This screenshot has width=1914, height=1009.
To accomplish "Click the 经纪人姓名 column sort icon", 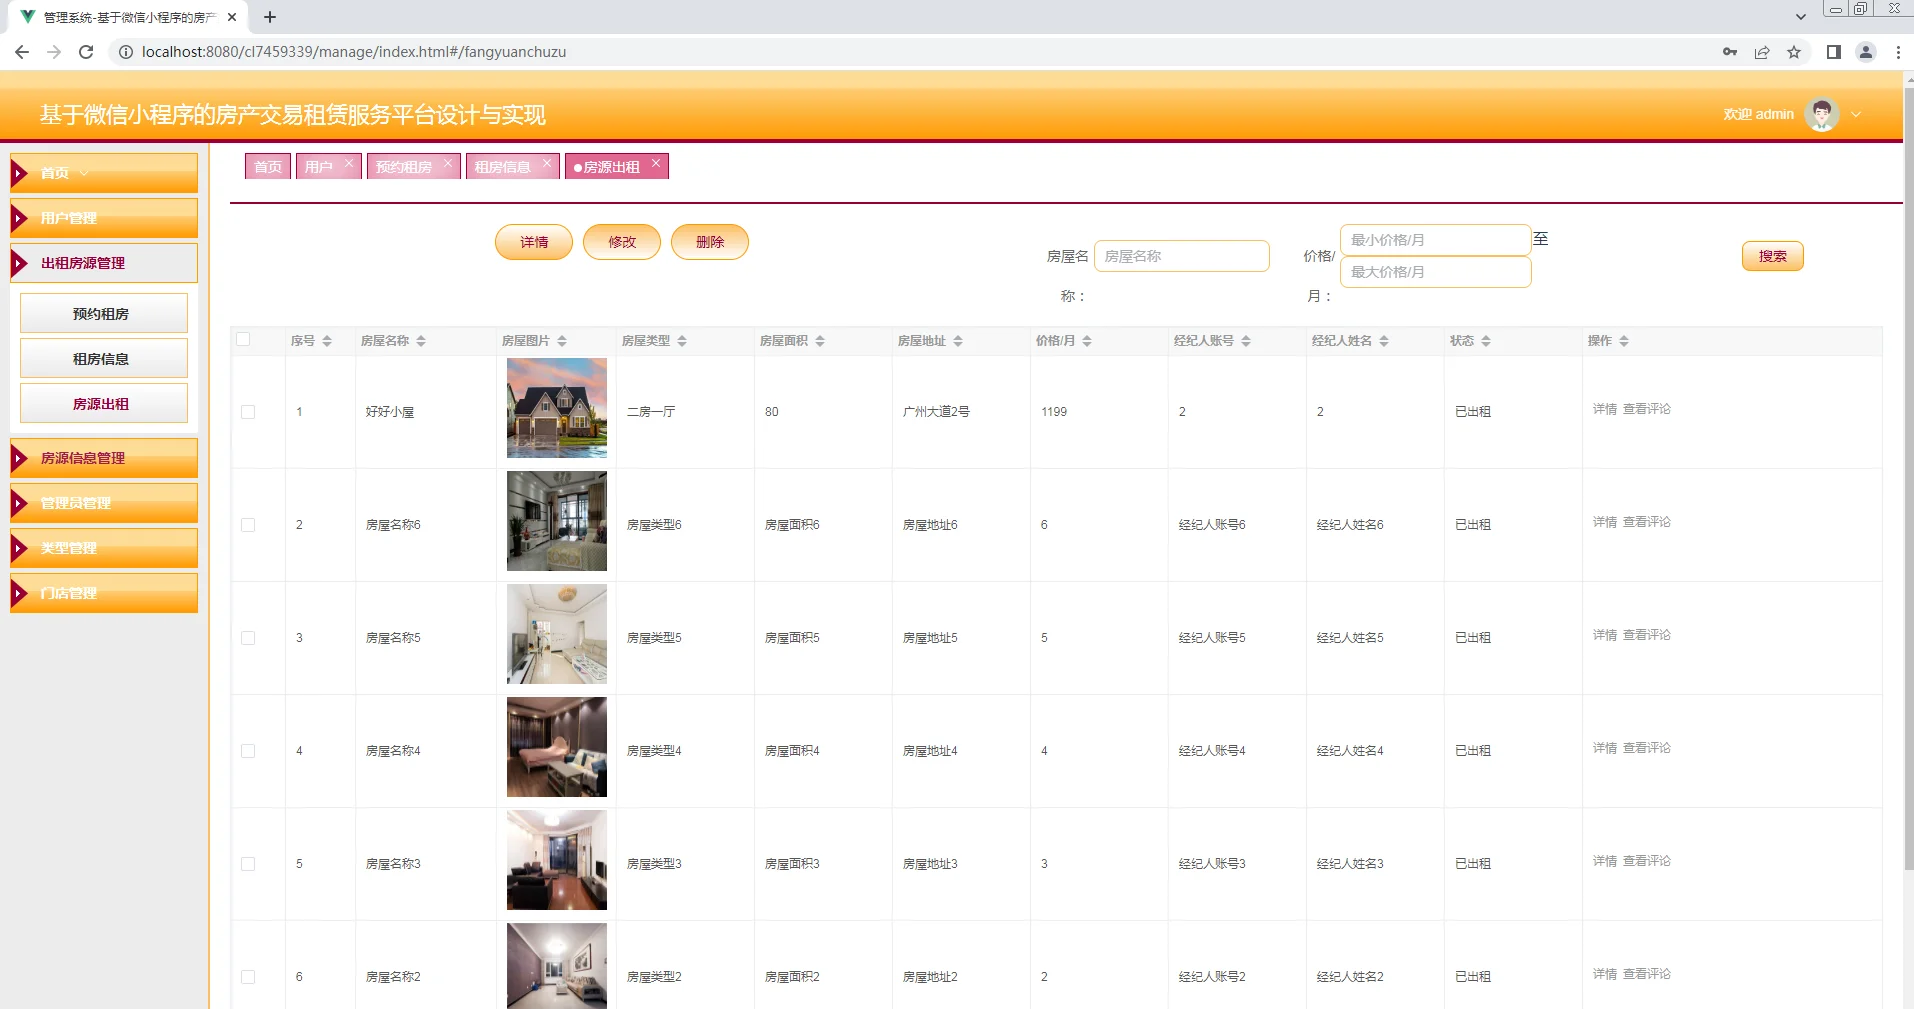I will click(1384, 340).
